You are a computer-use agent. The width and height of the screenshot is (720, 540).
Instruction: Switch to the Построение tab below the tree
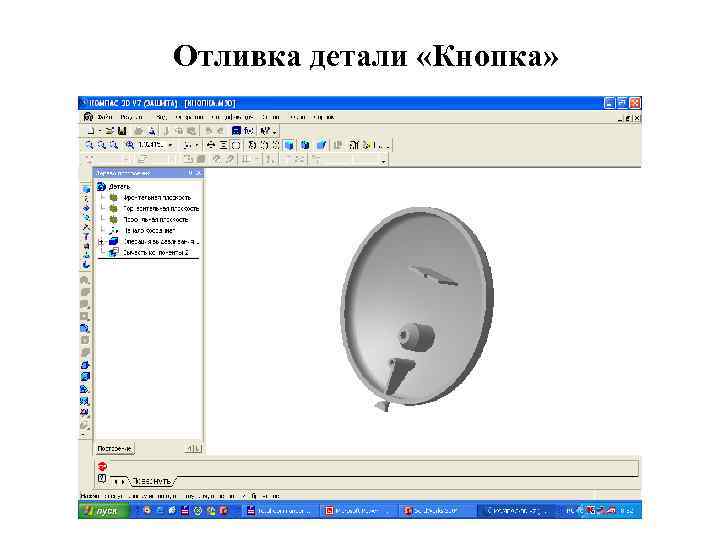(x=115, y=449)
